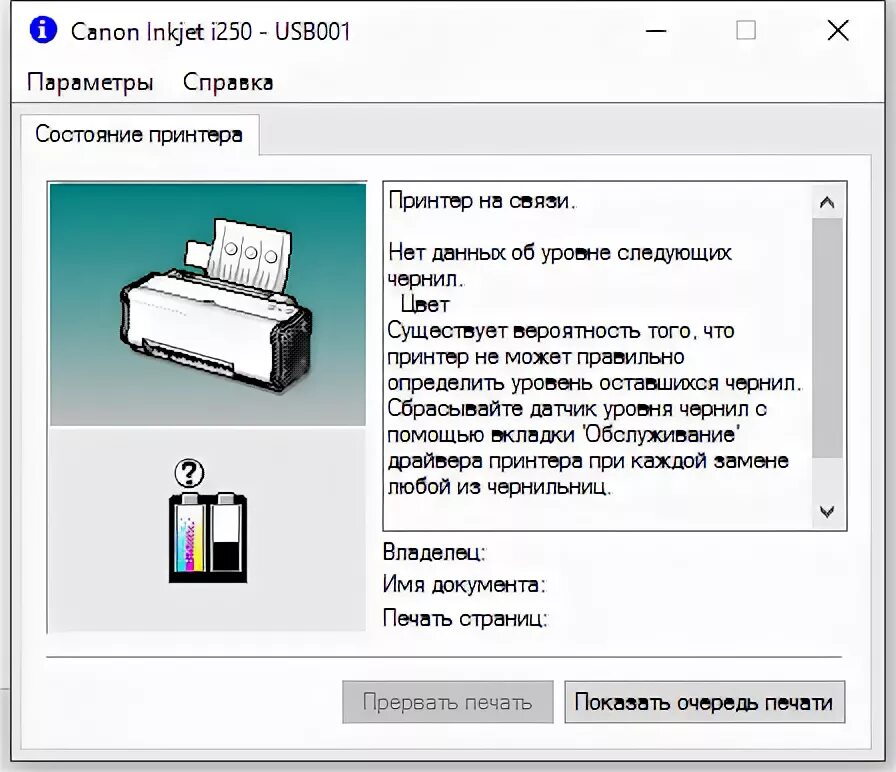
Task: Click the question mark ink warning icon
Action: (190, 473)
